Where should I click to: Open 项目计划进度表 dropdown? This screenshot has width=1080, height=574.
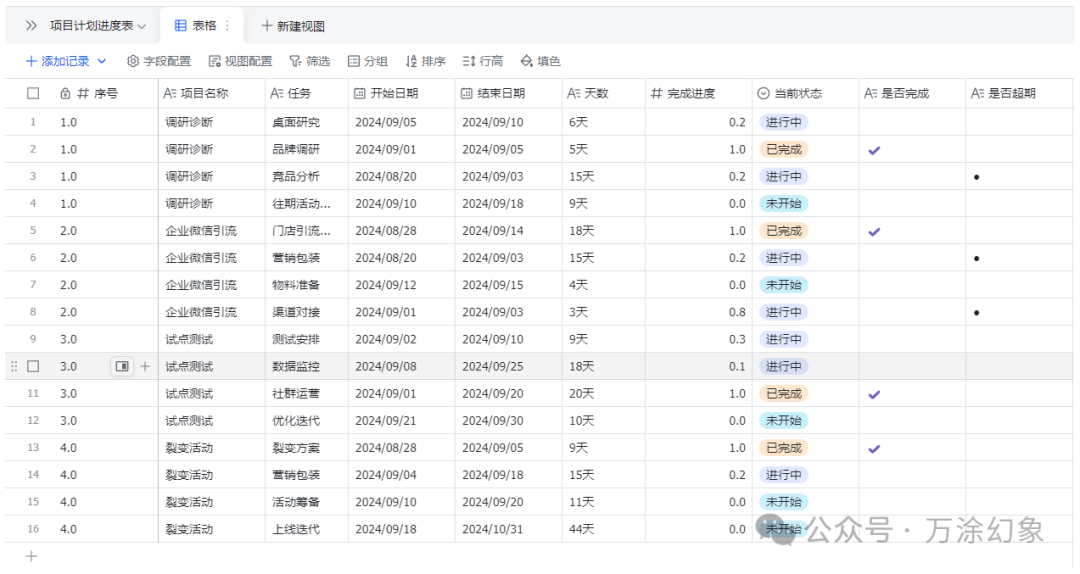pyautogui.click(x=98, y=26)
